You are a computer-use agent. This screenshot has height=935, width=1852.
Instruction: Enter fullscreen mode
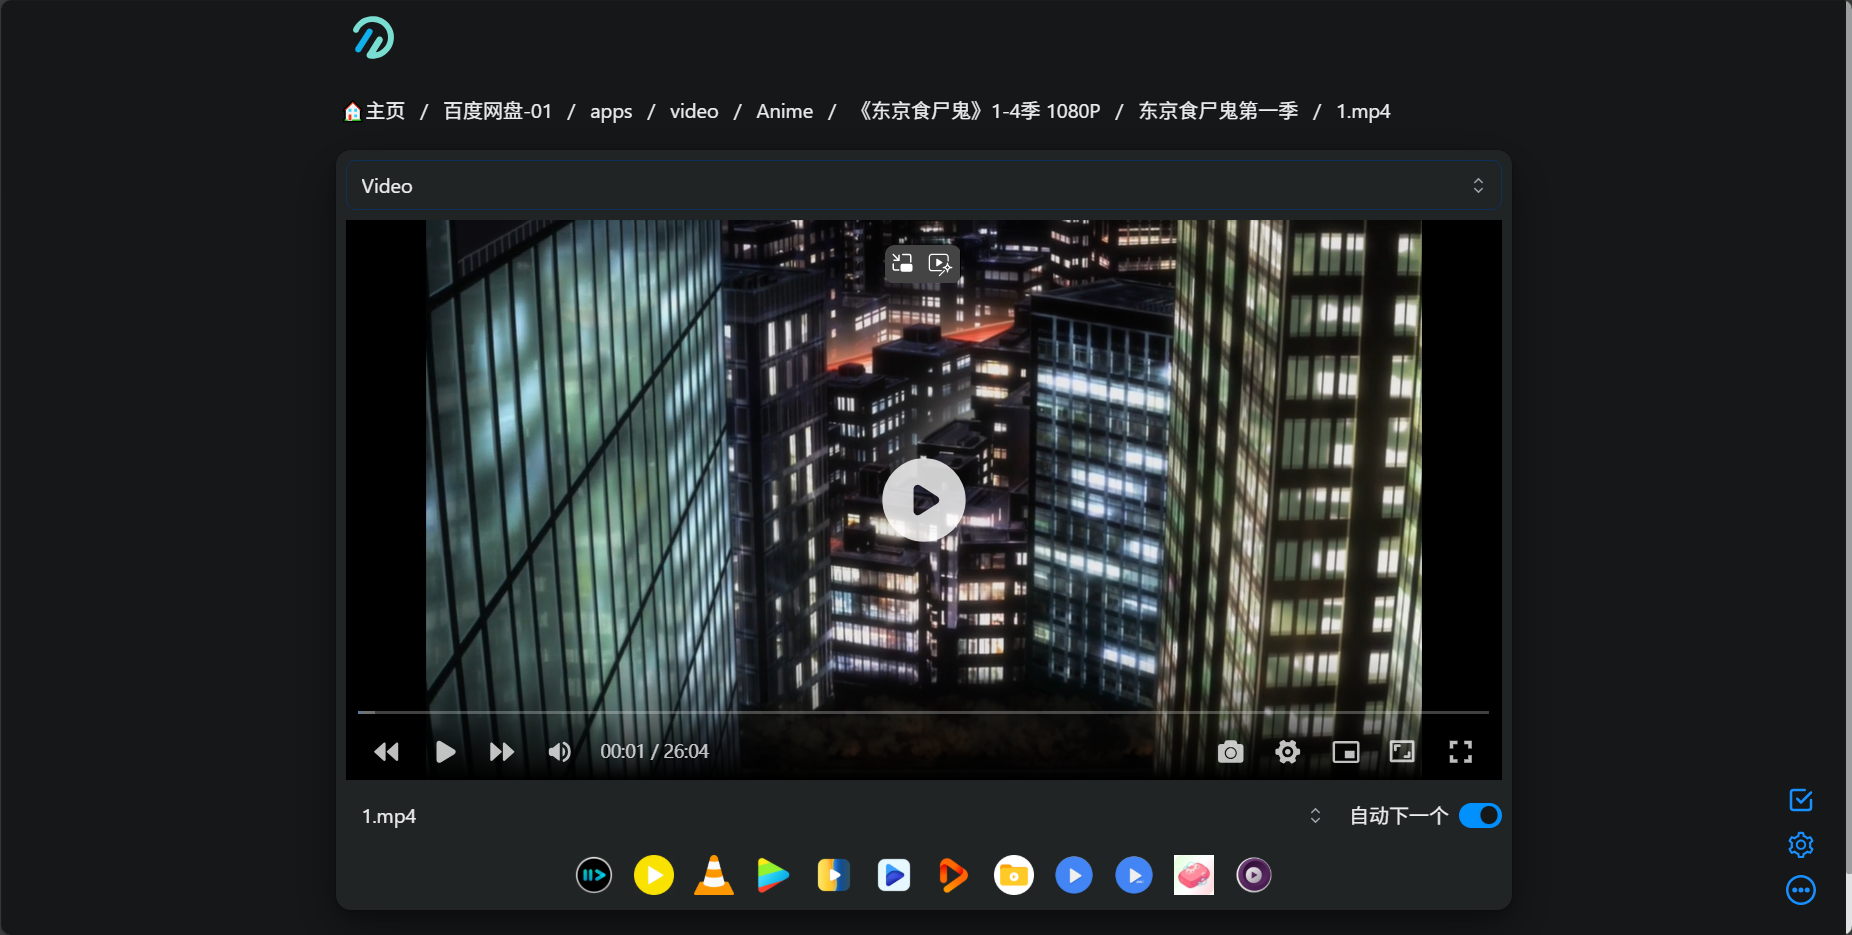1460,752
